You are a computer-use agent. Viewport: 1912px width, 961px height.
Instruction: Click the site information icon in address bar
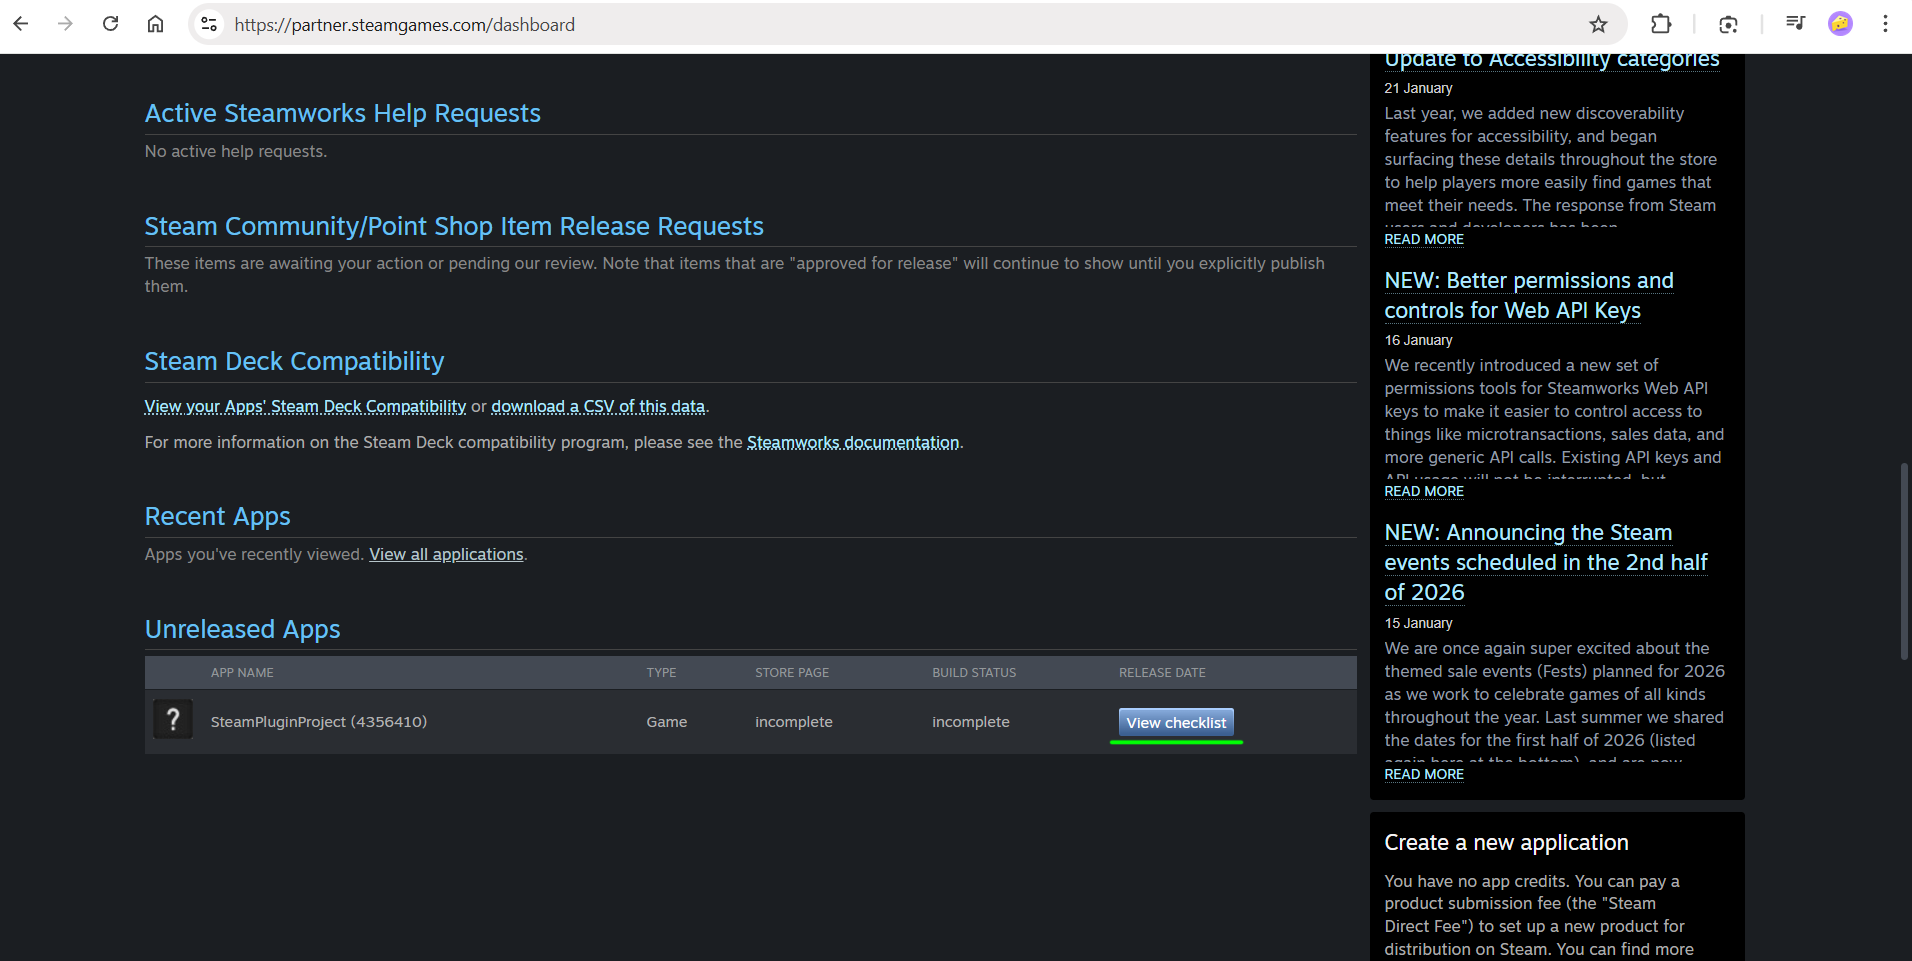pyautogui.click(x=209, y=24)
